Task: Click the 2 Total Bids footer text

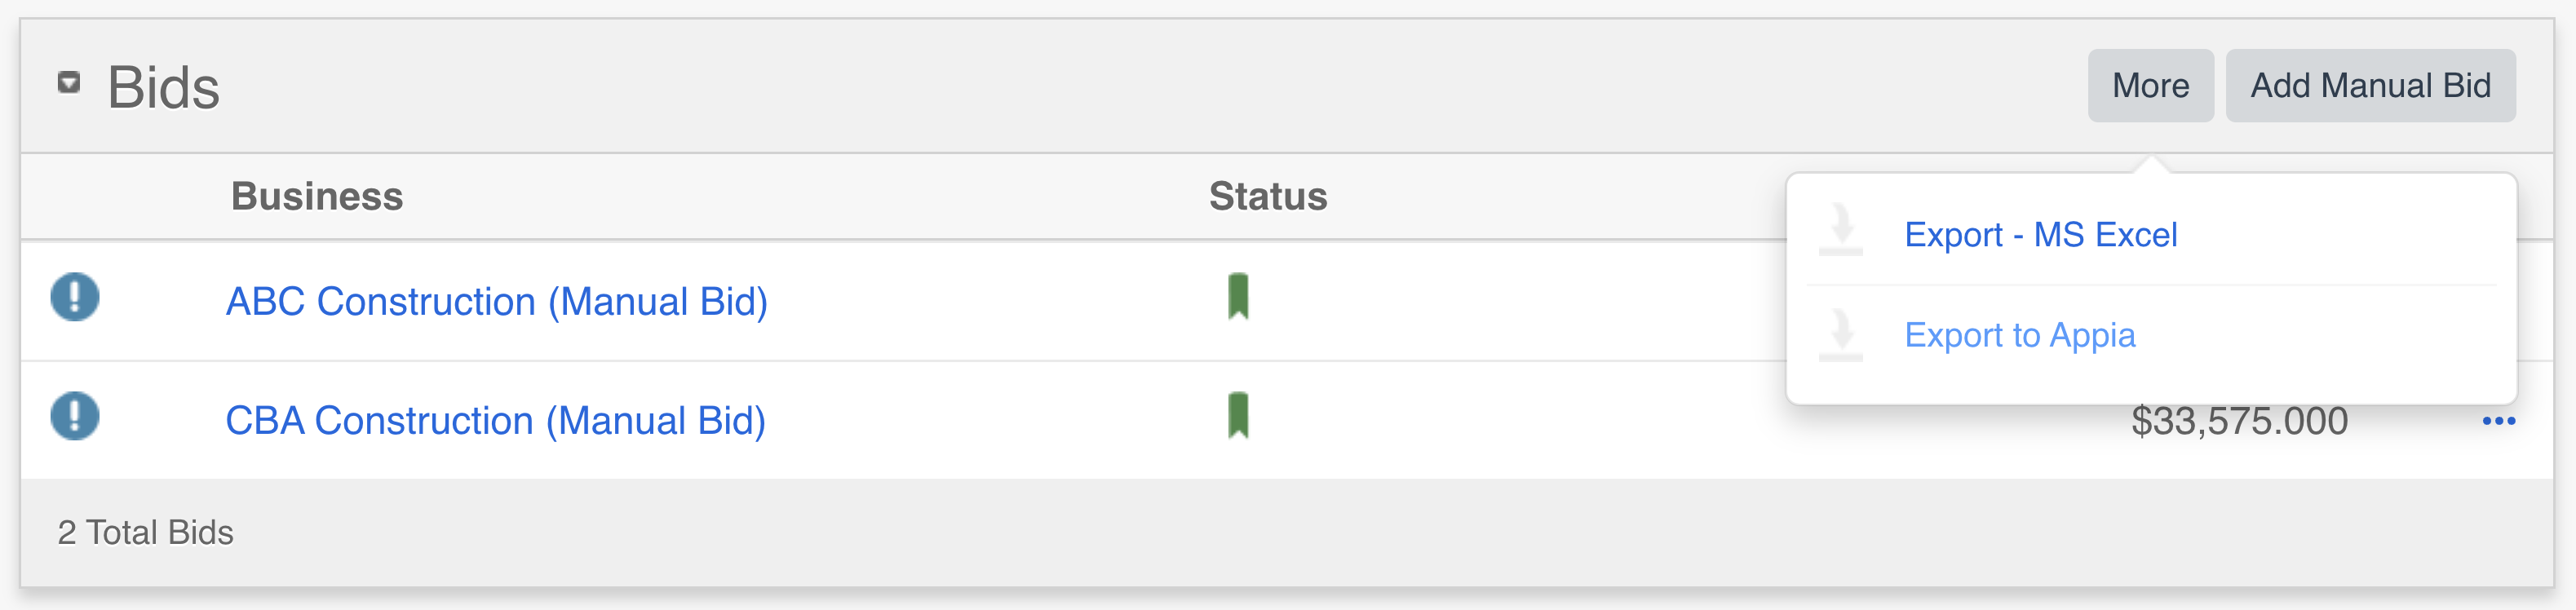Action: point(146,533)
